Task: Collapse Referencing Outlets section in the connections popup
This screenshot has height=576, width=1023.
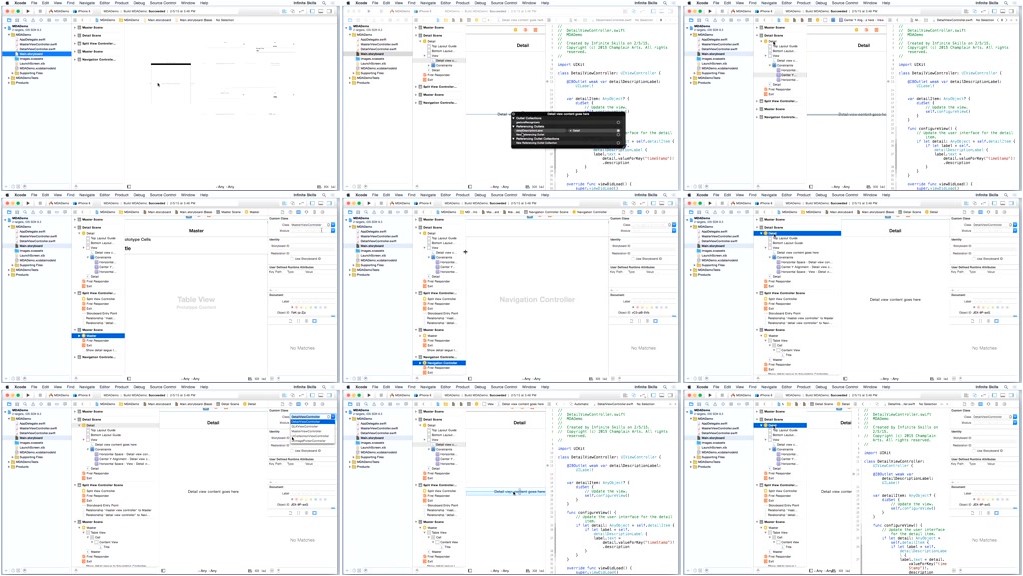Action: click(x=513, y=127)
